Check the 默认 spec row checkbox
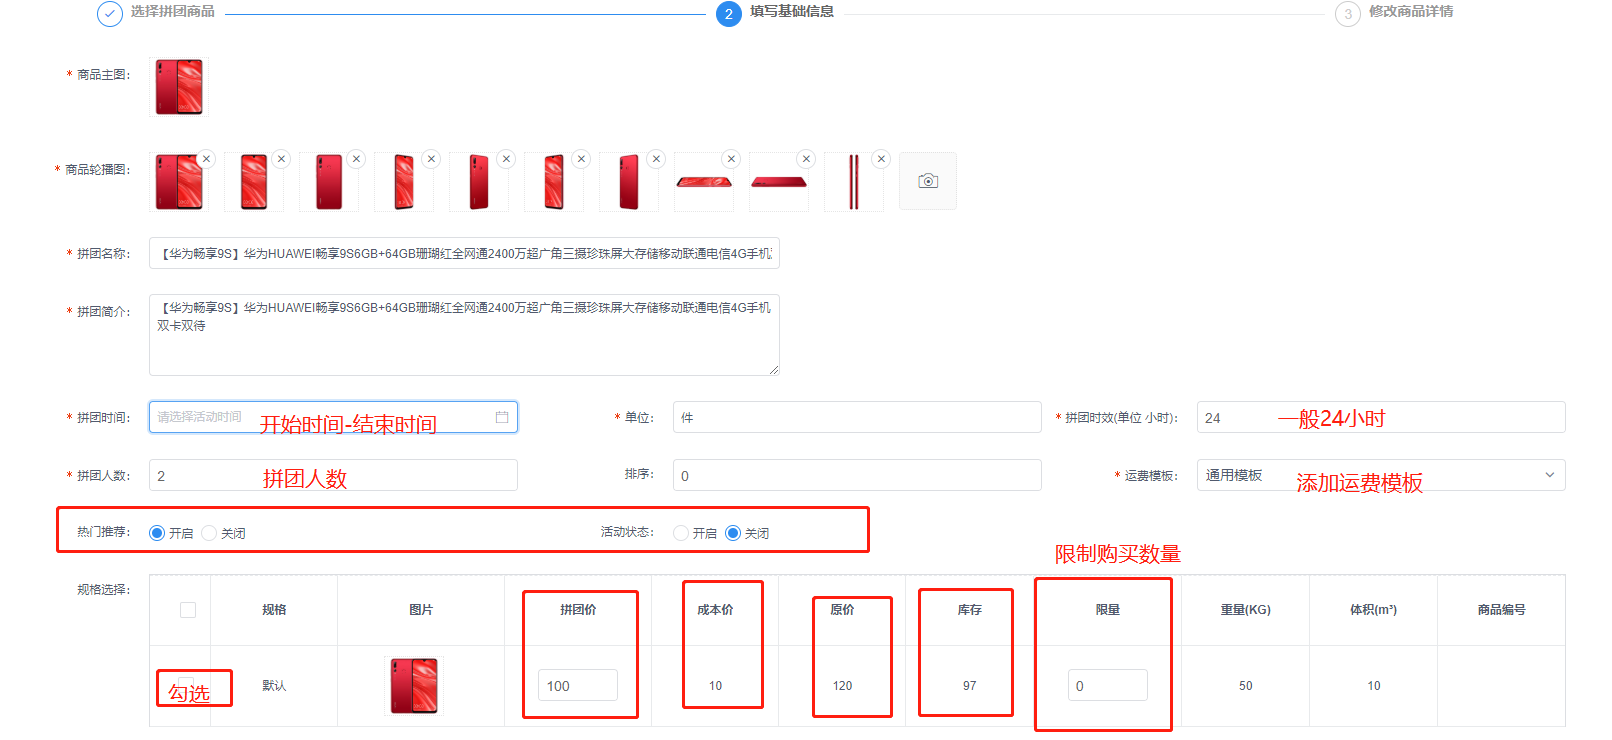Screen dimensions: 1612x740 point(186,685)
